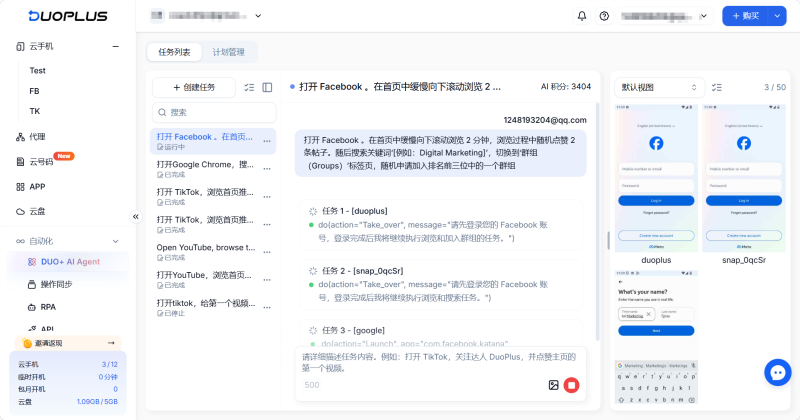The width and height of the screenshot is (800, 420).
Task: Select the 打开YouTube，浏览首页 task
Action: 213,280
